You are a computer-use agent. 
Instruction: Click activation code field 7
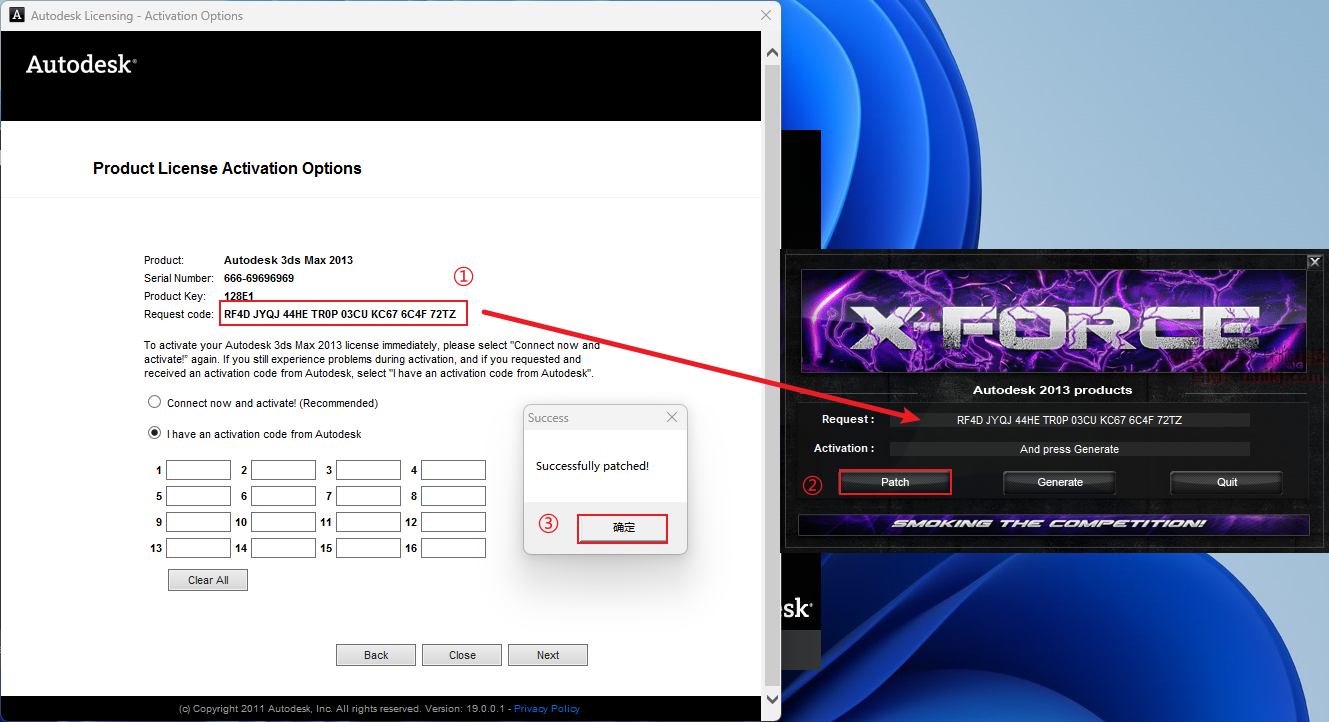click(x=368, y=496)
